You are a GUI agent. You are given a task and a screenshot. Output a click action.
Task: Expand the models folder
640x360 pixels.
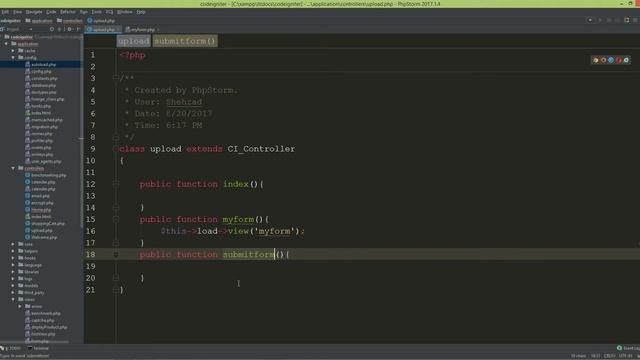13,286
